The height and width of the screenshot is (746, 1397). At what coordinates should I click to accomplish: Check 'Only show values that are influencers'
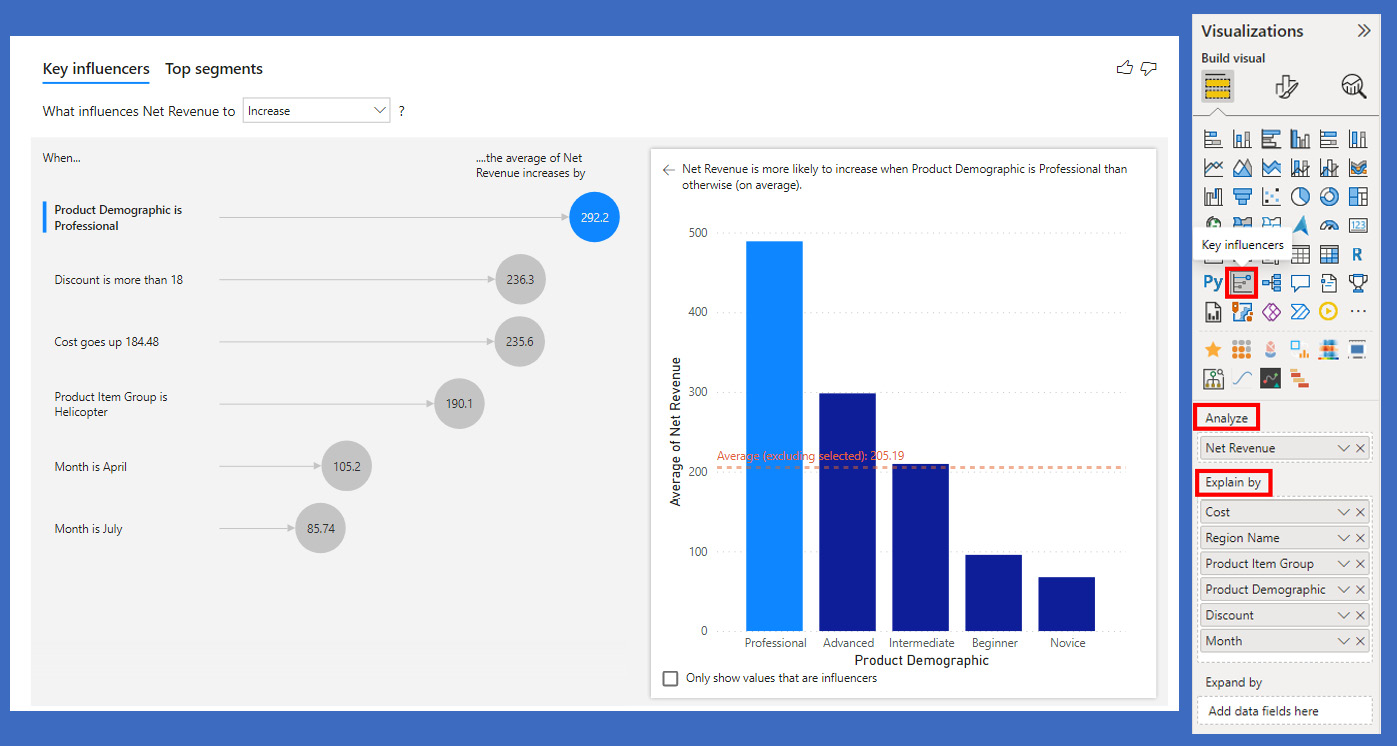click(x=670, y=679)
